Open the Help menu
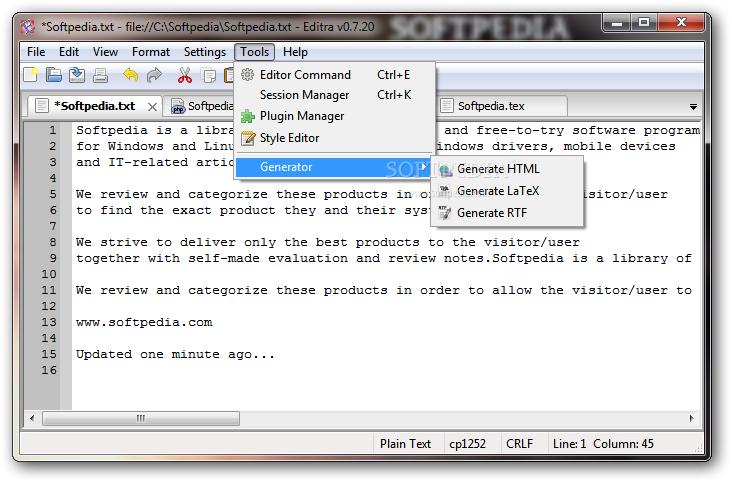The width and height of the screenshot is (732, 482). pos(295,52)
